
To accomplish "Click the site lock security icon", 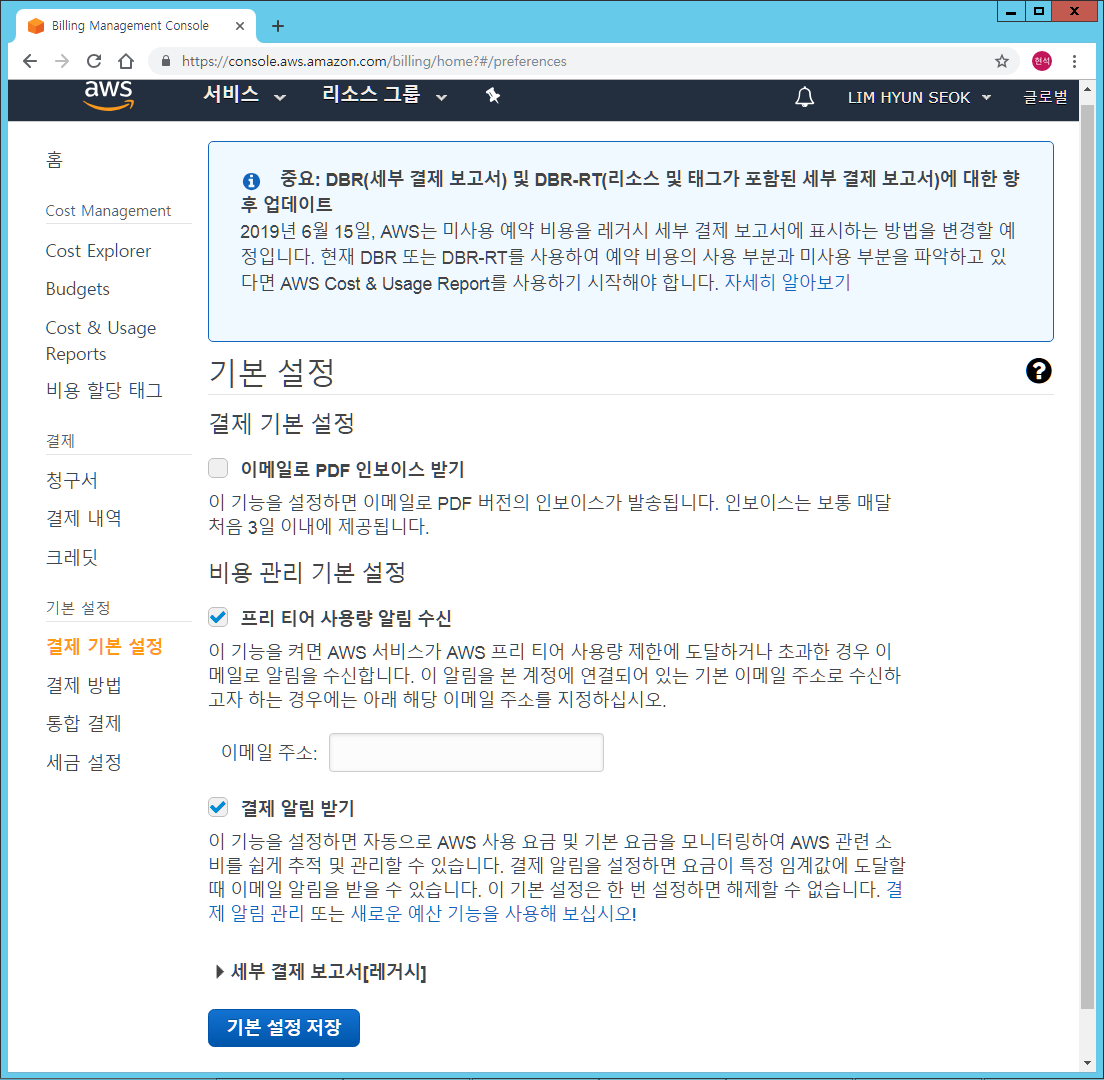I will (166, 61).
